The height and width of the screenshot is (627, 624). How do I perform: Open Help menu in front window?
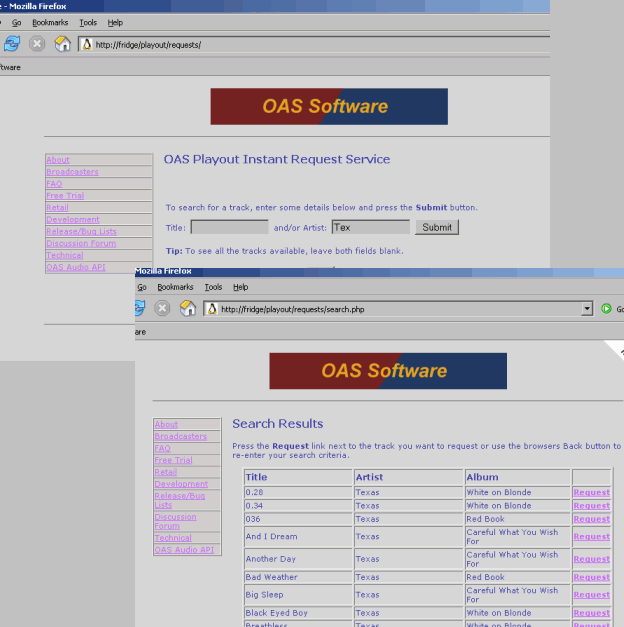(240, 287)
